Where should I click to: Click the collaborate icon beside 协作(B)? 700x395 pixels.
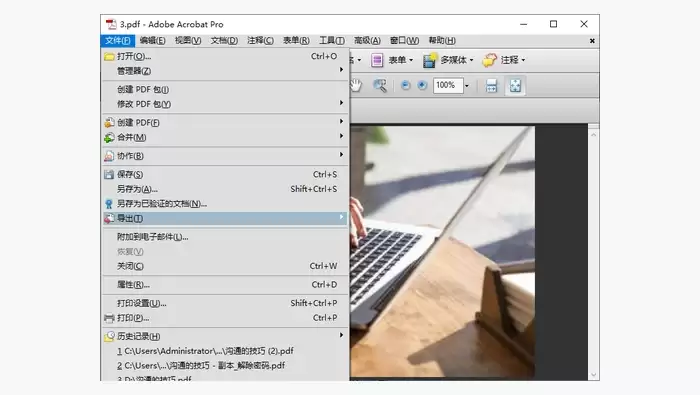click(x=109, y=156)
